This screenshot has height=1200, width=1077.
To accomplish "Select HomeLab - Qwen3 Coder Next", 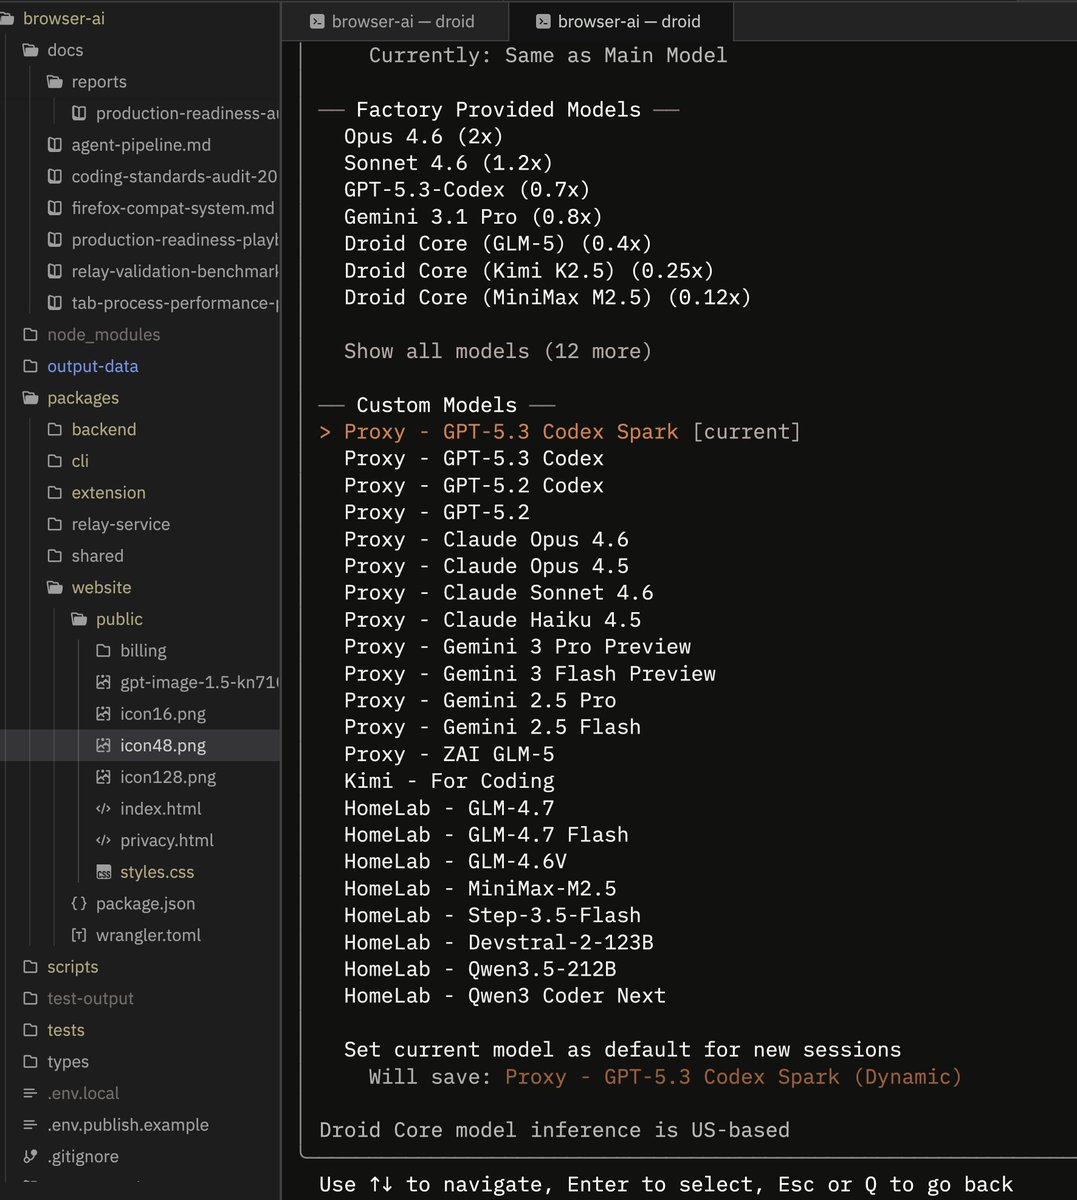I will coord(504,996).
